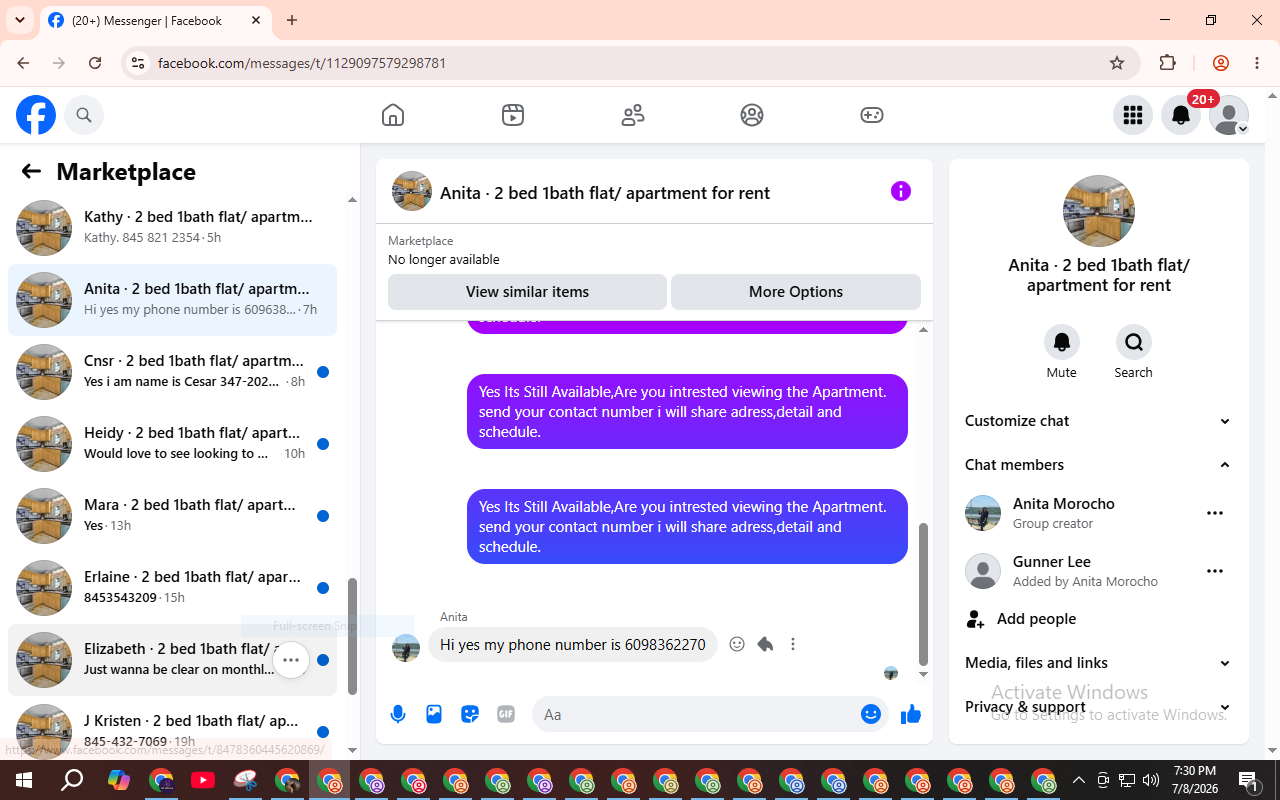The image size is (1280, 800).
Task: Open Kathy's apartment conversation
Action: pyautogui.click(x=172, y=228)
